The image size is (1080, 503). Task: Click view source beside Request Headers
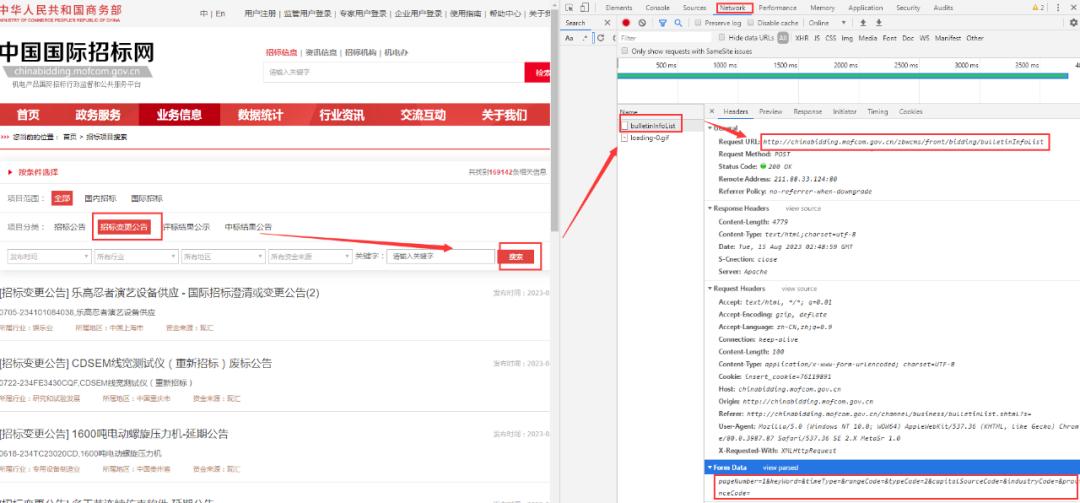pos(799,288)
